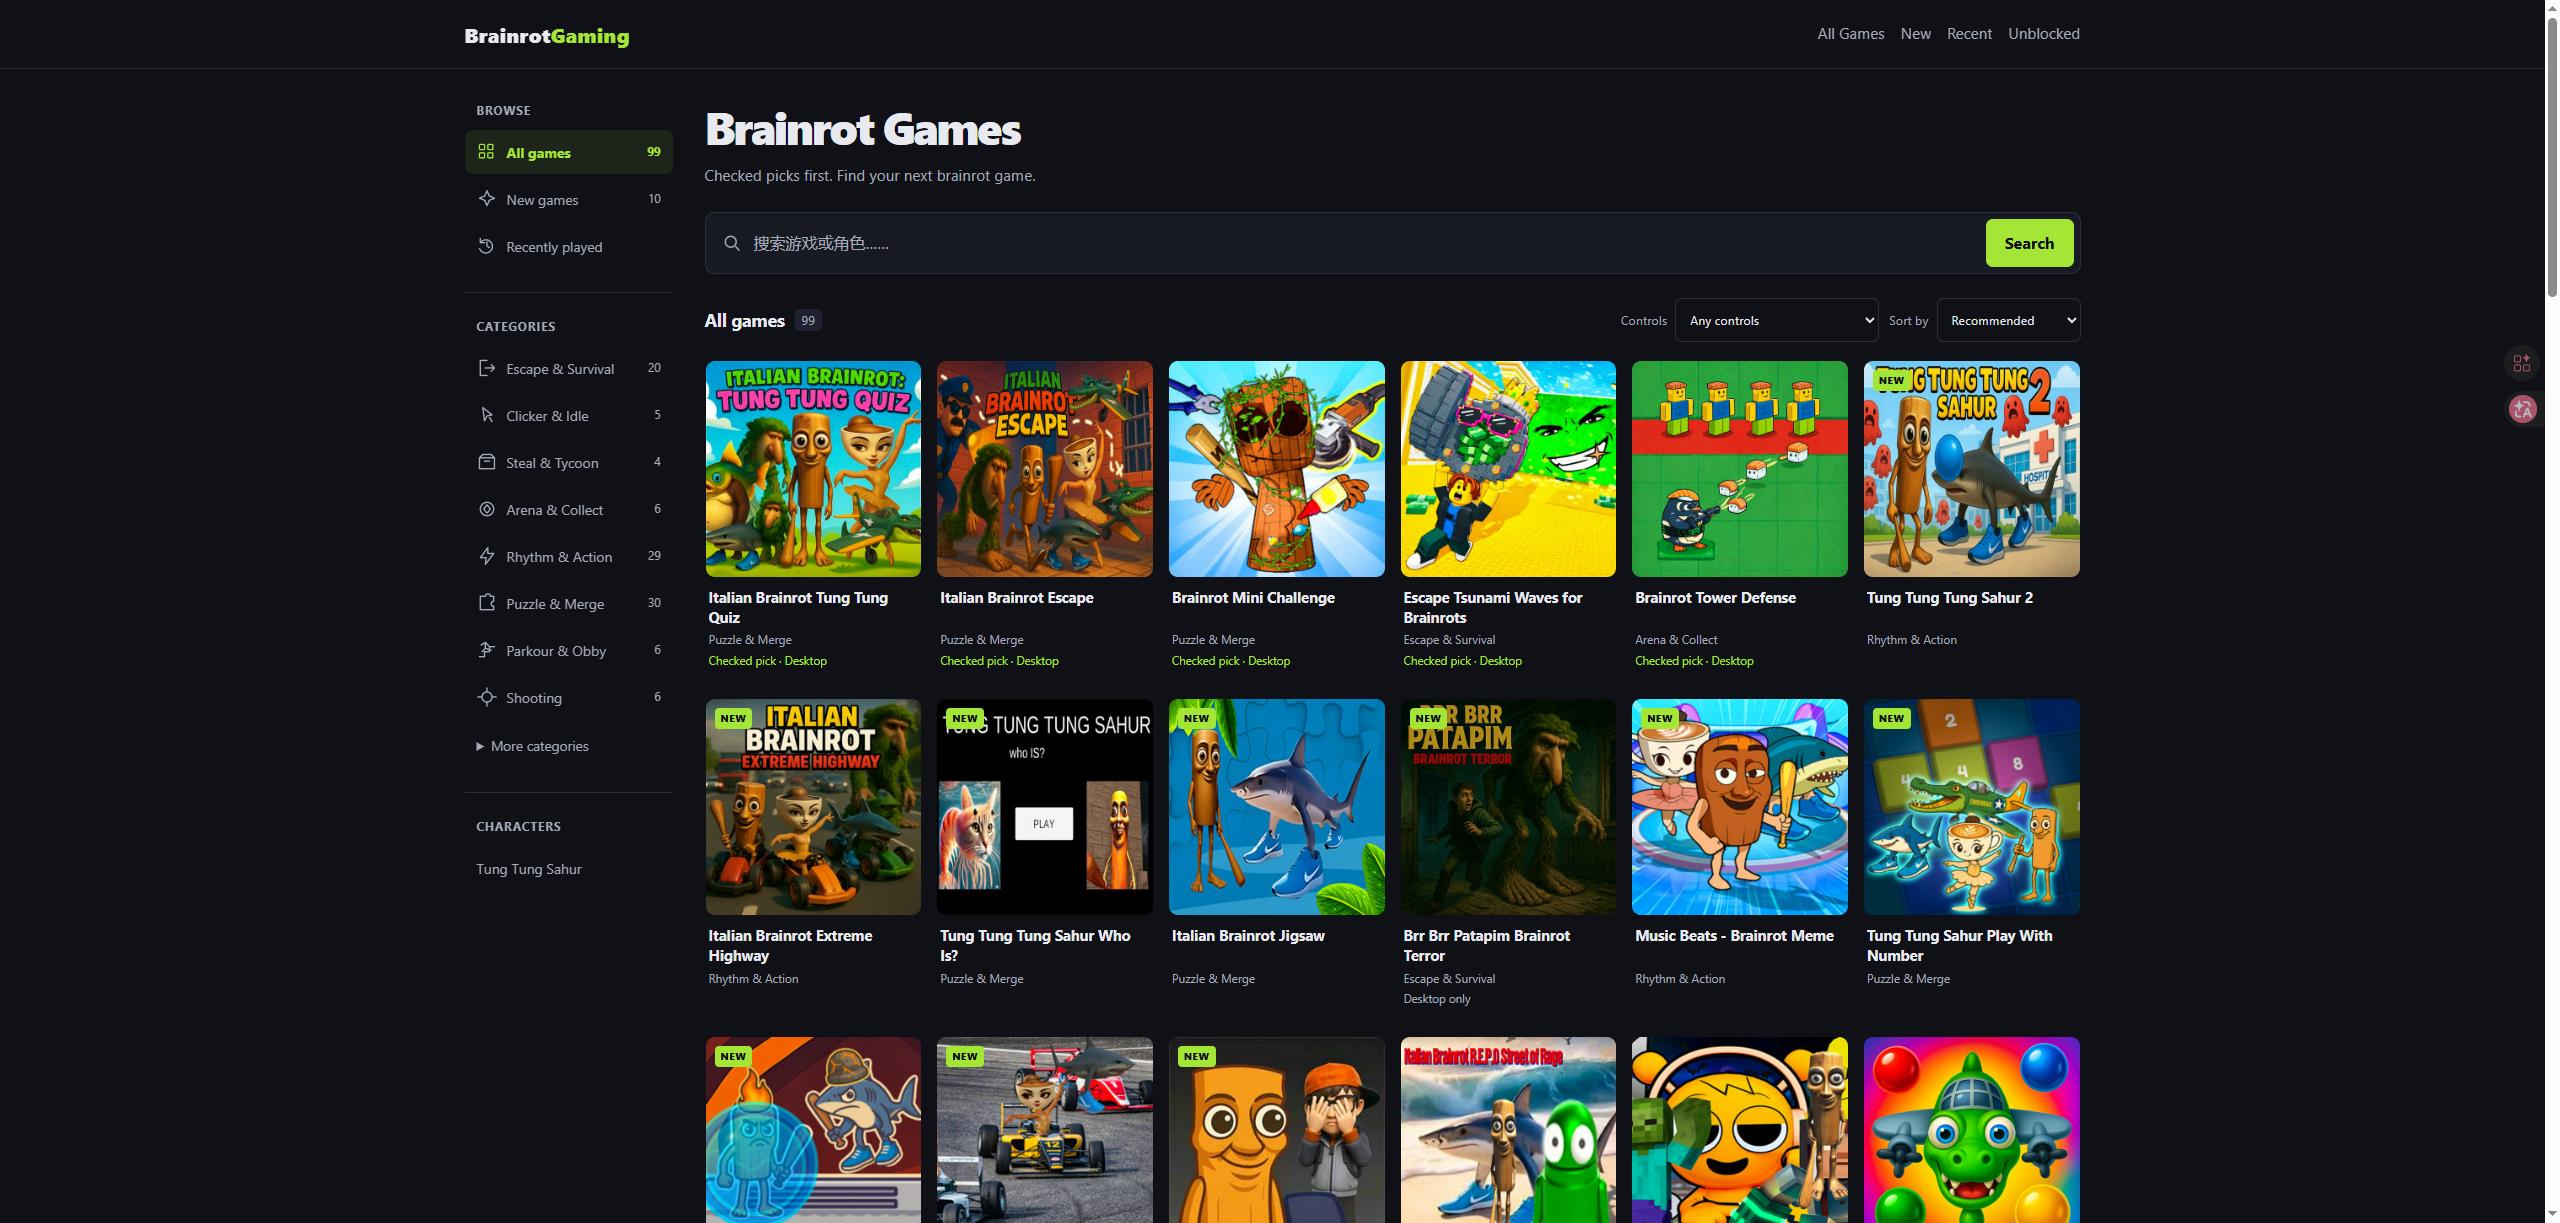This screenshot has height=1223, width=2560.
Task: Open Brainrot Tower Defense title link
Action: [x=1715, y=597]
